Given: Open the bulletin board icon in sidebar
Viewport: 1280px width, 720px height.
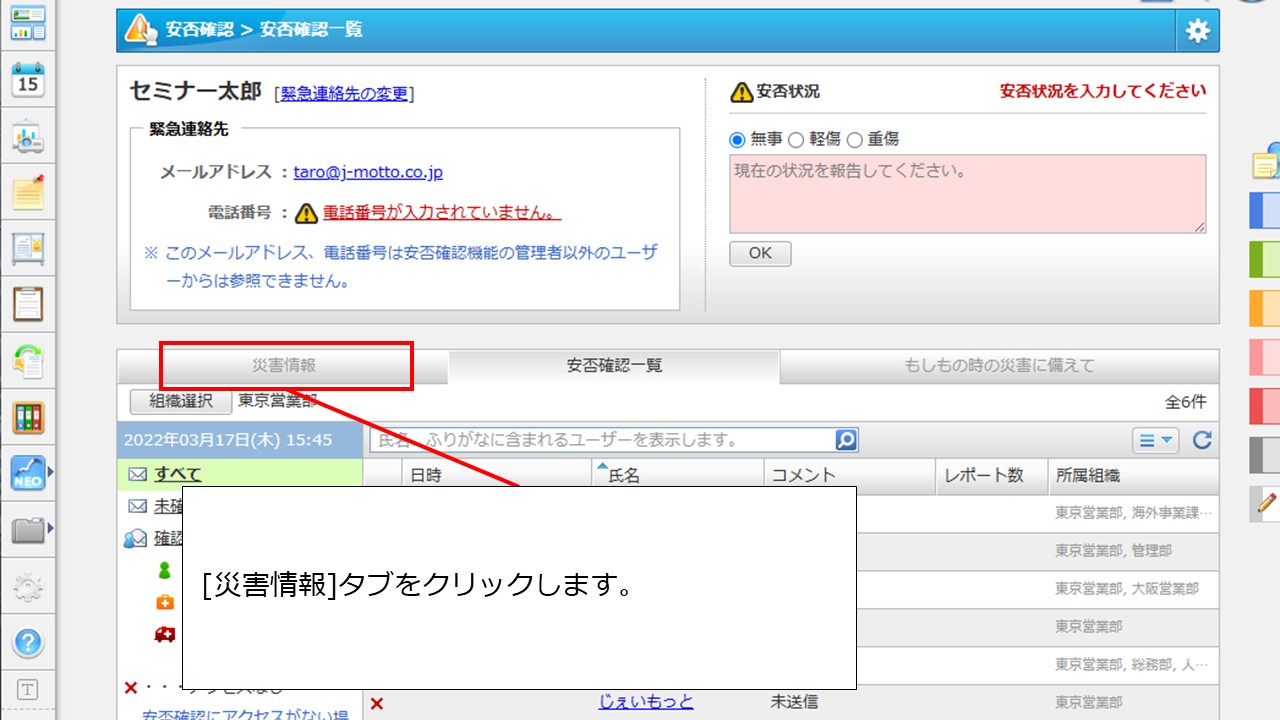Looking at the screenshot, I should [28, 248].
